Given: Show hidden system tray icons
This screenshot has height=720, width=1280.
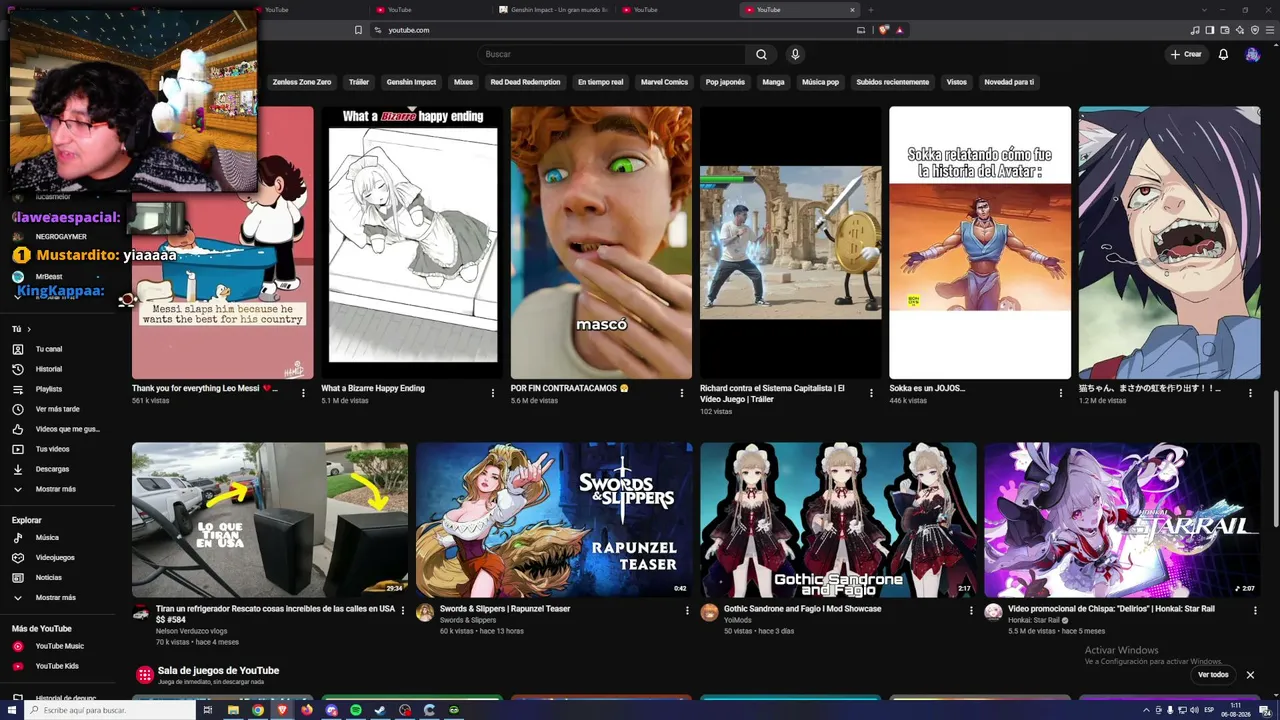Looking at the screenshot, I should (1146, 710).
